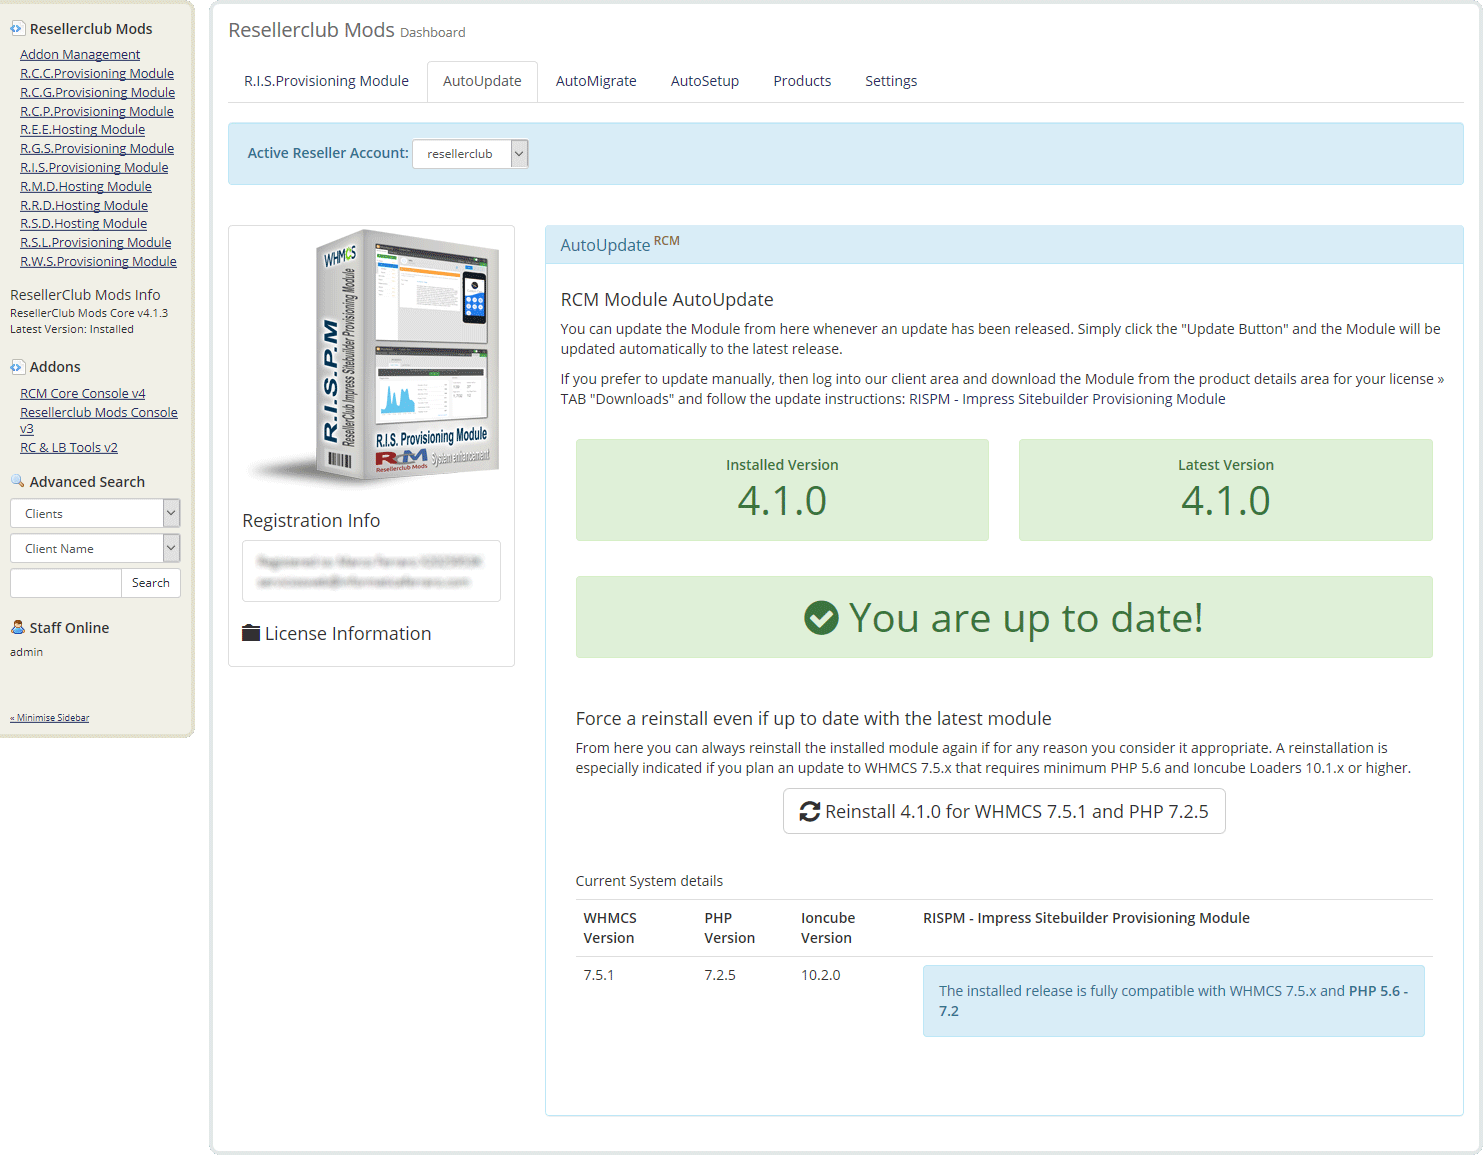
Task: Open R.C.C.Provisioning Module link
Action: point(97,74)
